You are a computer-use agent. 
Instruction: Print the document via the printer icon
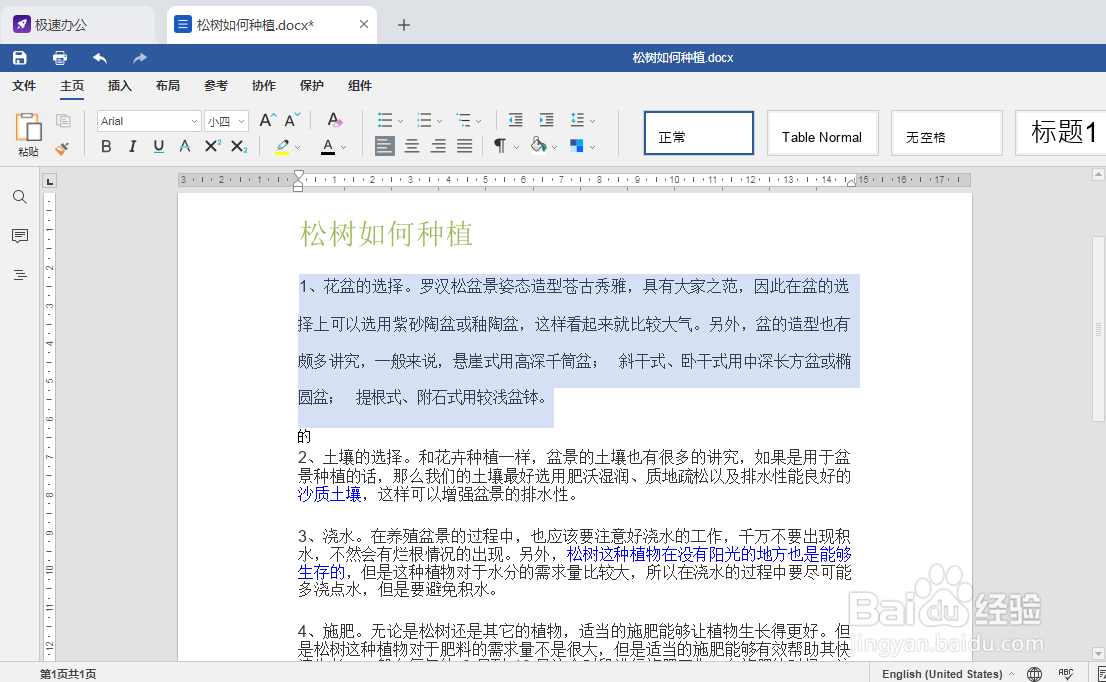click(60, 58)
